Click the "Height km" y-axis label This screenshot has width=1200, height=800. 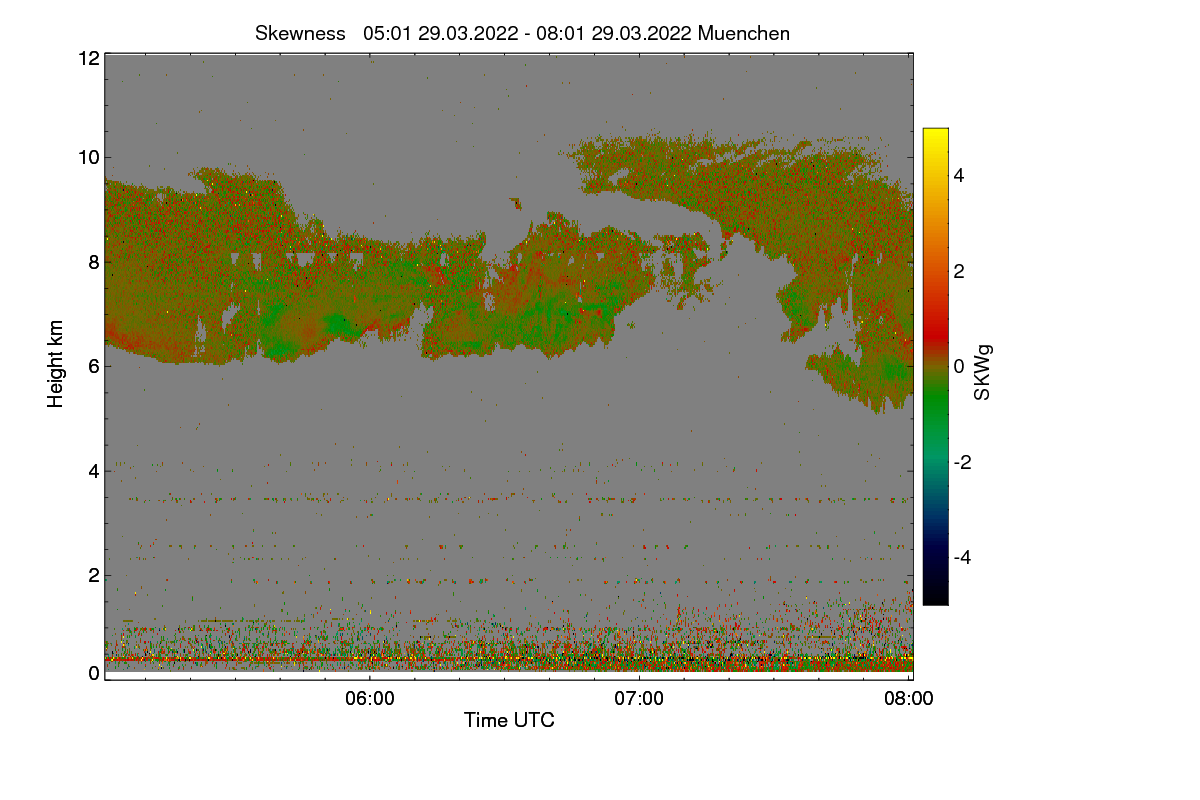[56, 363]
